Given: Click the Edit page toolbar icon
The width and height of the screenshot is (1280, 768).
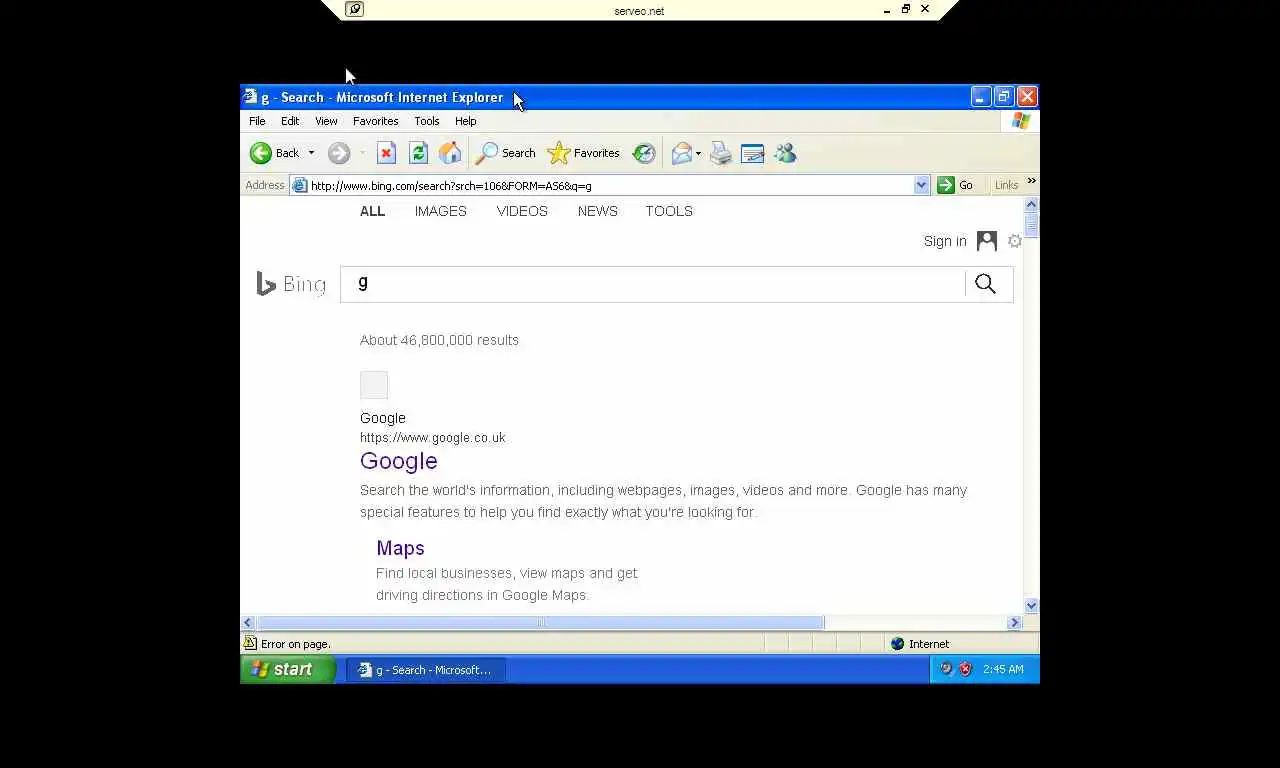Looking at the screenshot, I should tap(753, 153).
